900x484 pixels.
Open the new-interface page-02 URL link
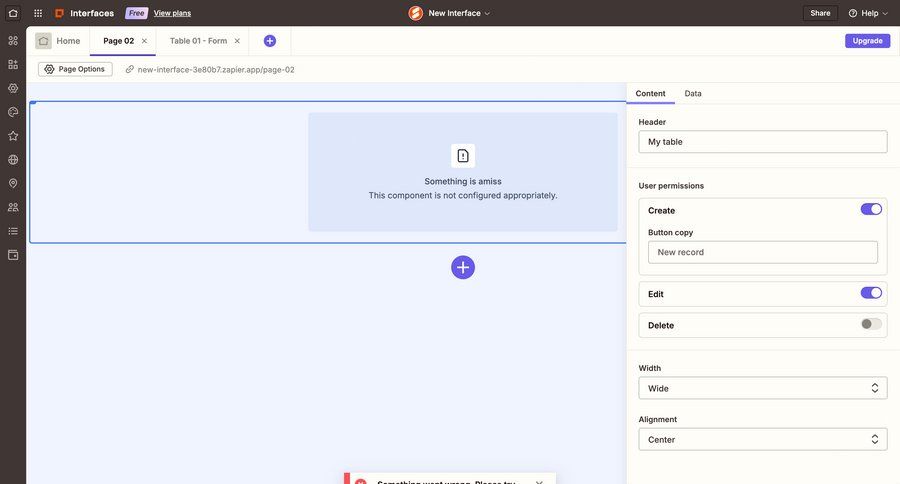click(216, 69)
